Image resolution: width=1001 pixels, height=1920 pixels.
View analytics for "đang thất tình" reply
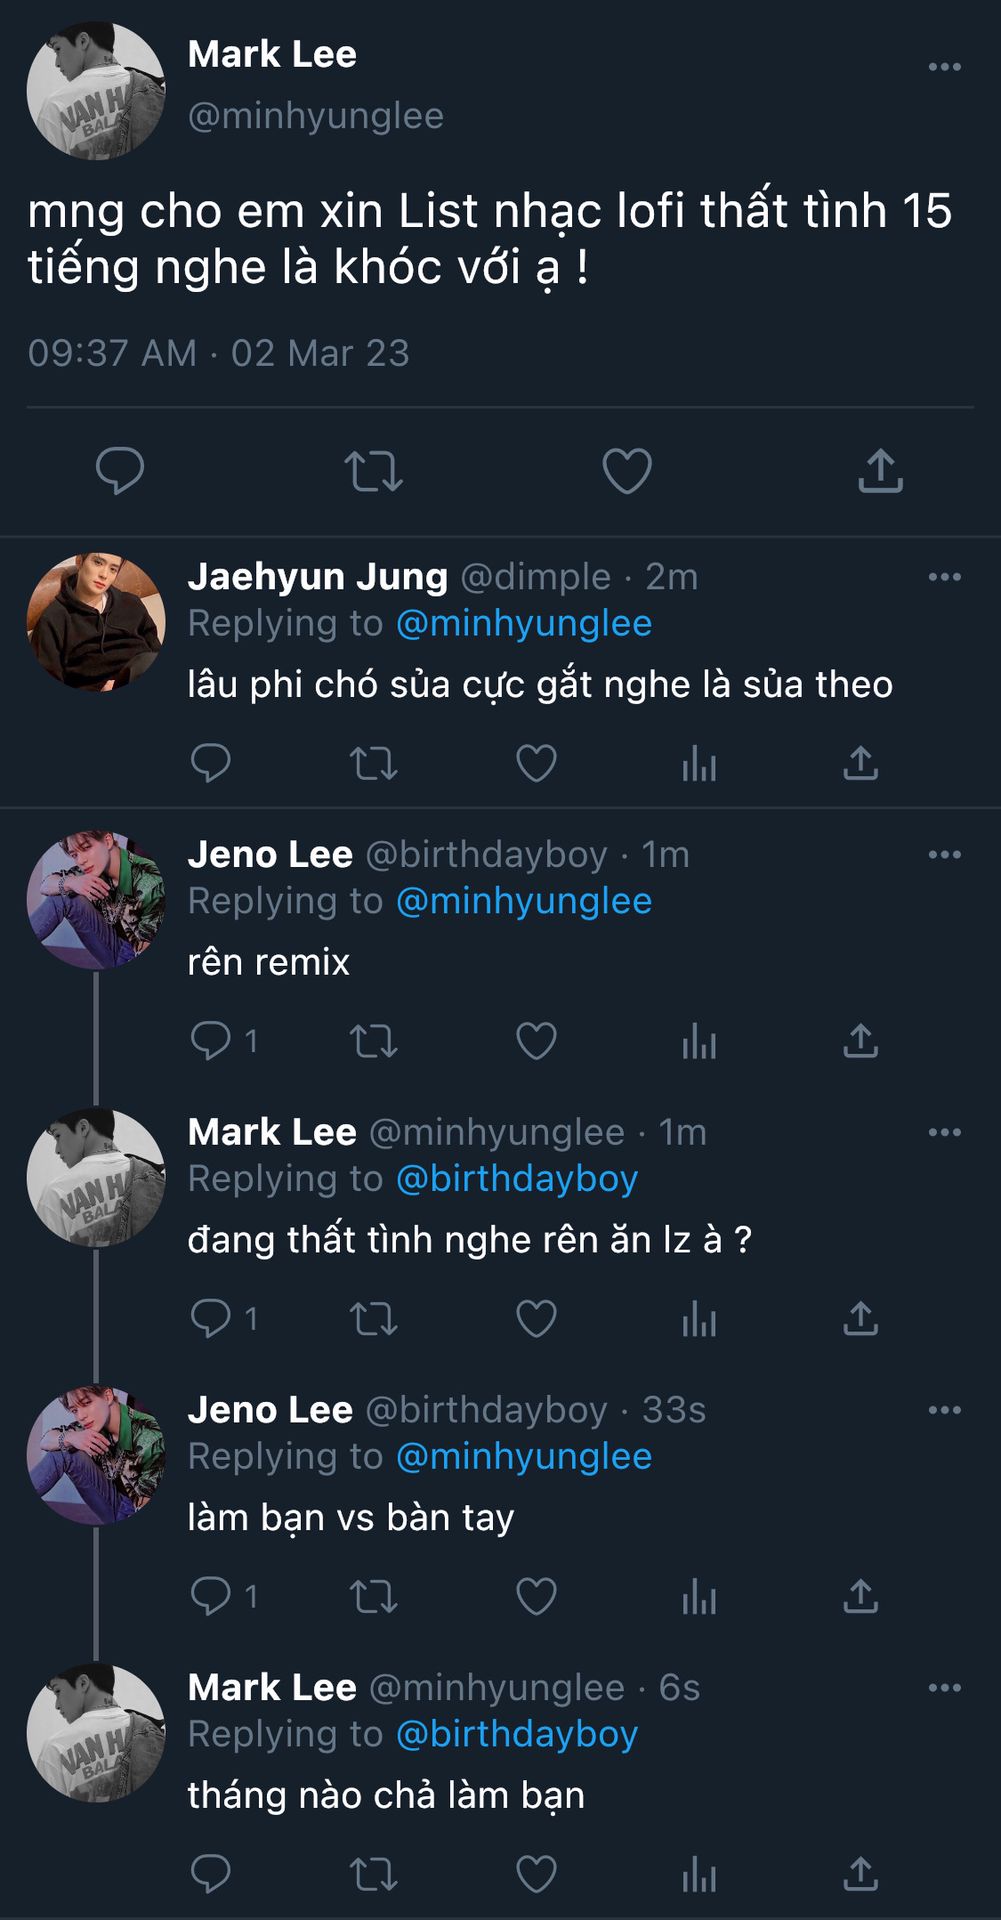[x=699, y=1320]
